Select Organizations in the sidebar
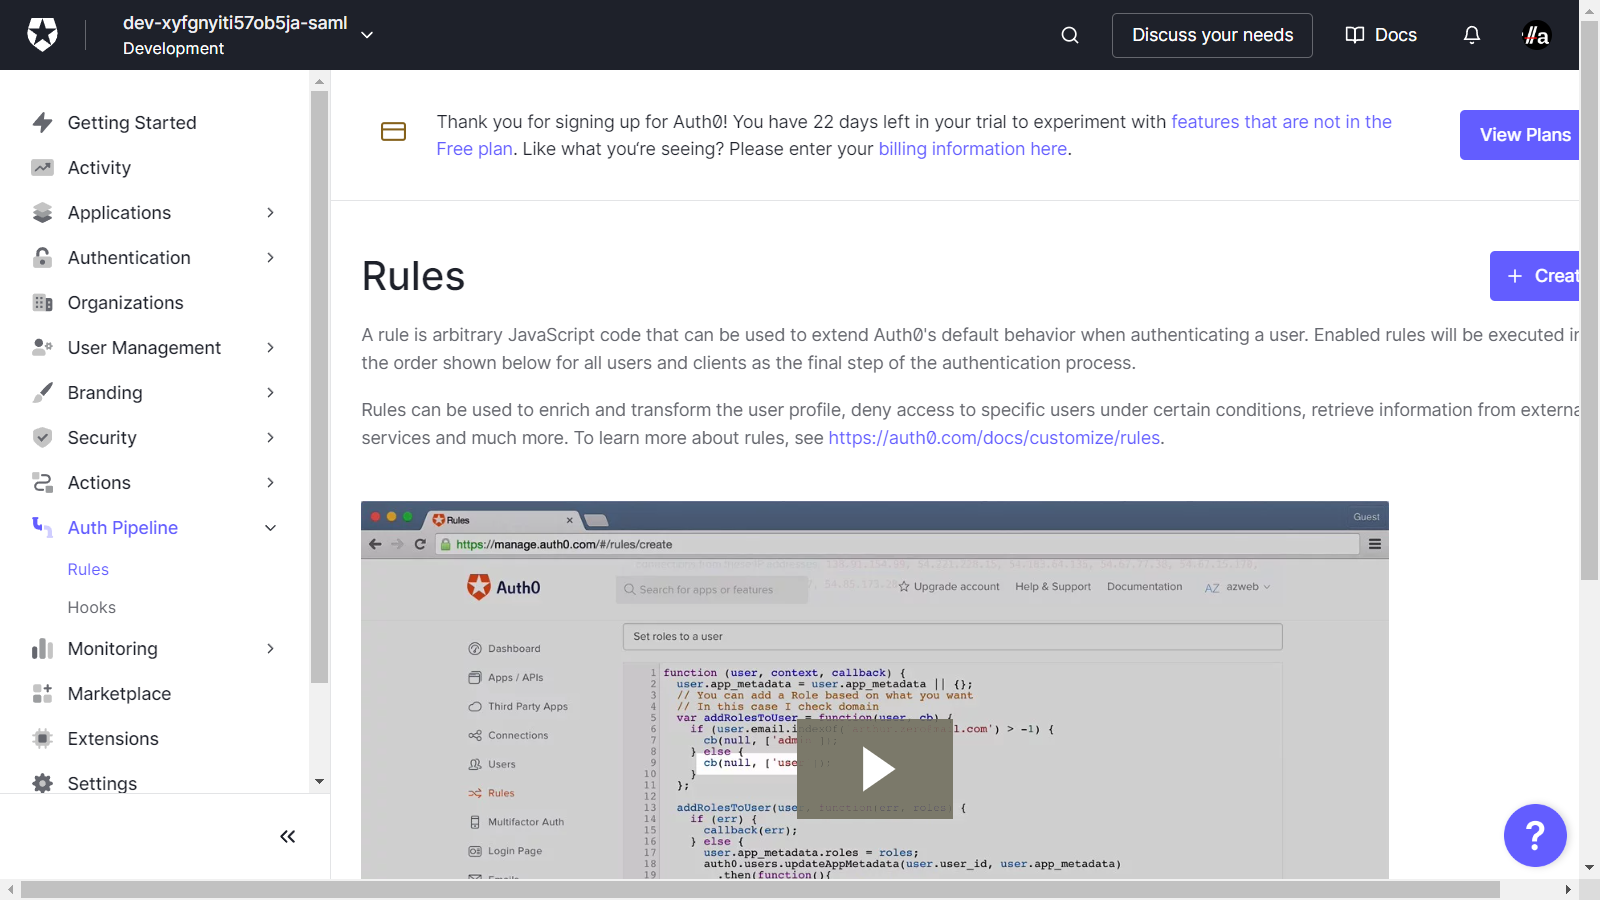 [x=125, y=303]
